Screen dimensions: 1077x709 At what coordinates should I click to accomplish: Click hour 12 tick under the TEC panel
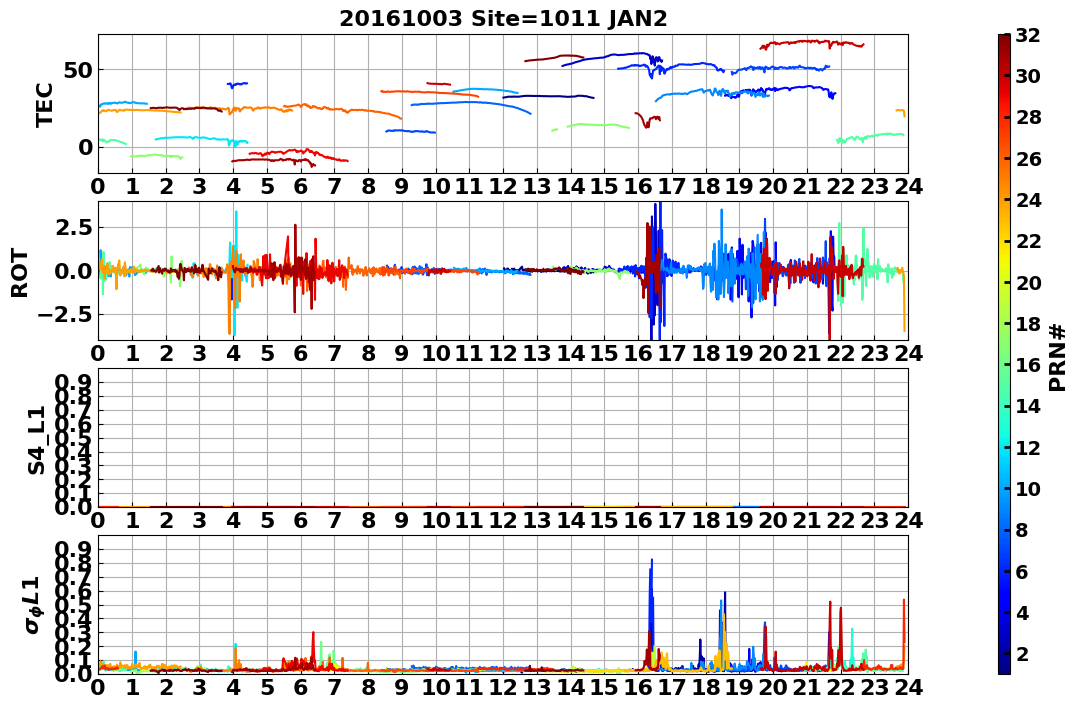(x=503, y=186)
